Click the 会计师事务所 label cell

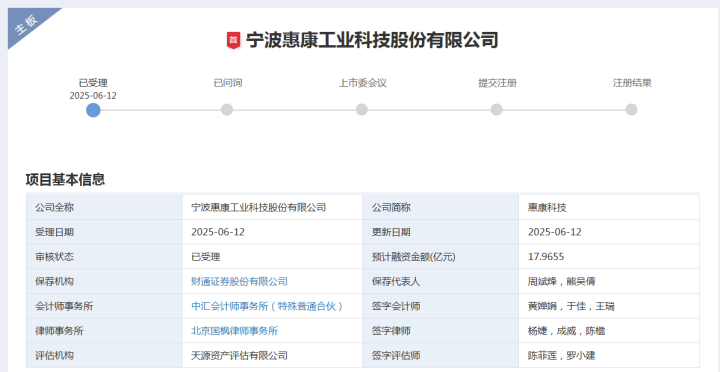pos(104,306)
